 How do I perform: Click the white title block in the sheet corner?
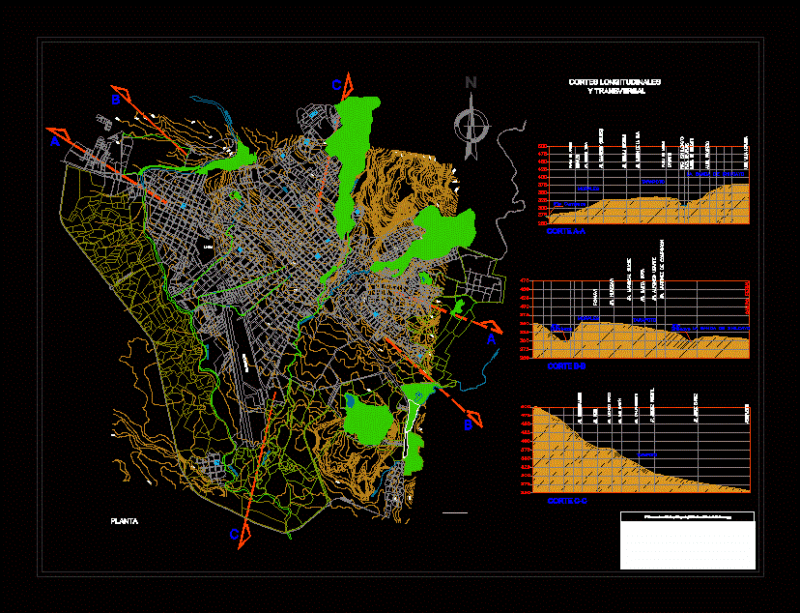[687, 541]
